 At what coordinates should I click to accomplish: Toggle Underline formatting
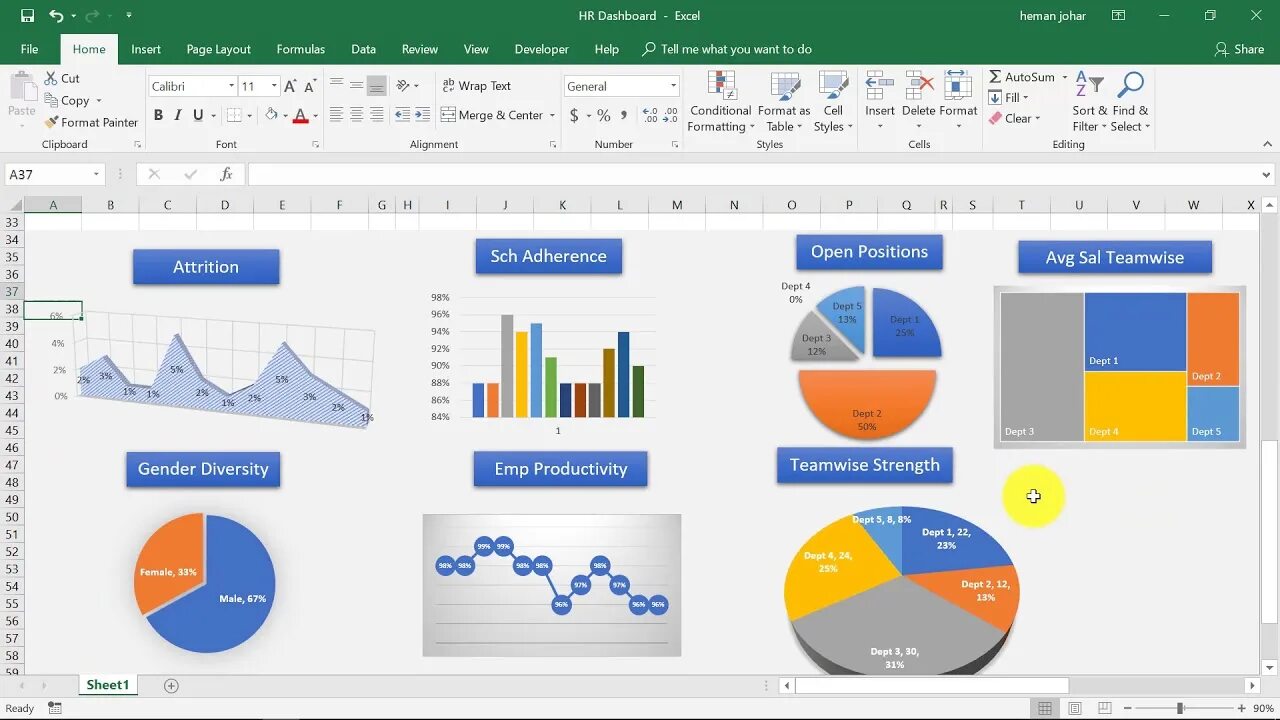tap(198, 115)
